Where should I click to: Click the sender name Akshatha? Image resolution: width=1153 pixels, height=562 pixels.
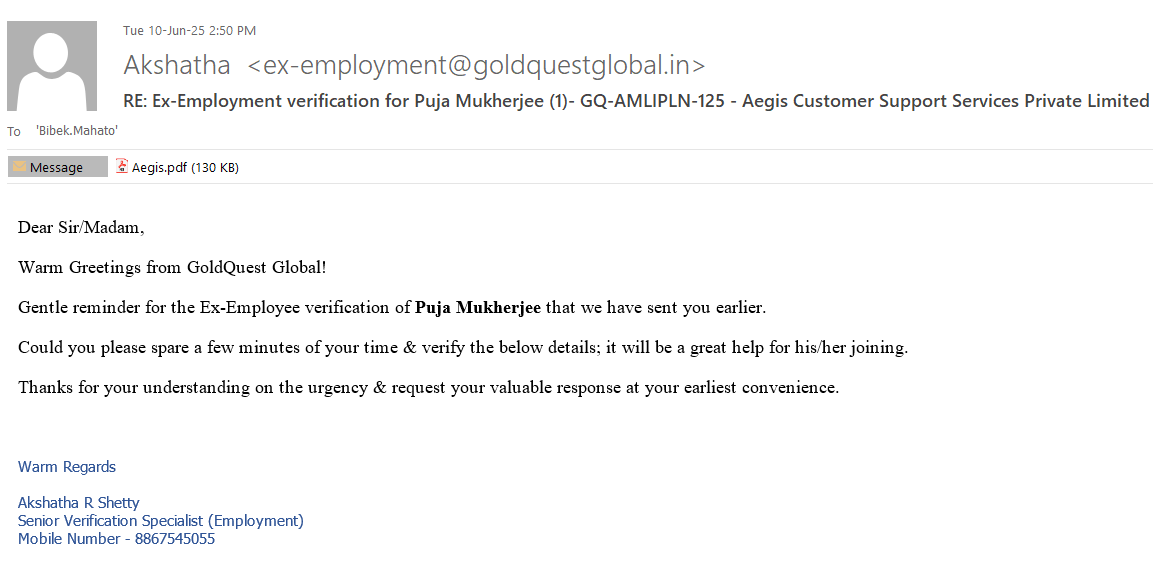pyautogui.click(x=177, y=66)
